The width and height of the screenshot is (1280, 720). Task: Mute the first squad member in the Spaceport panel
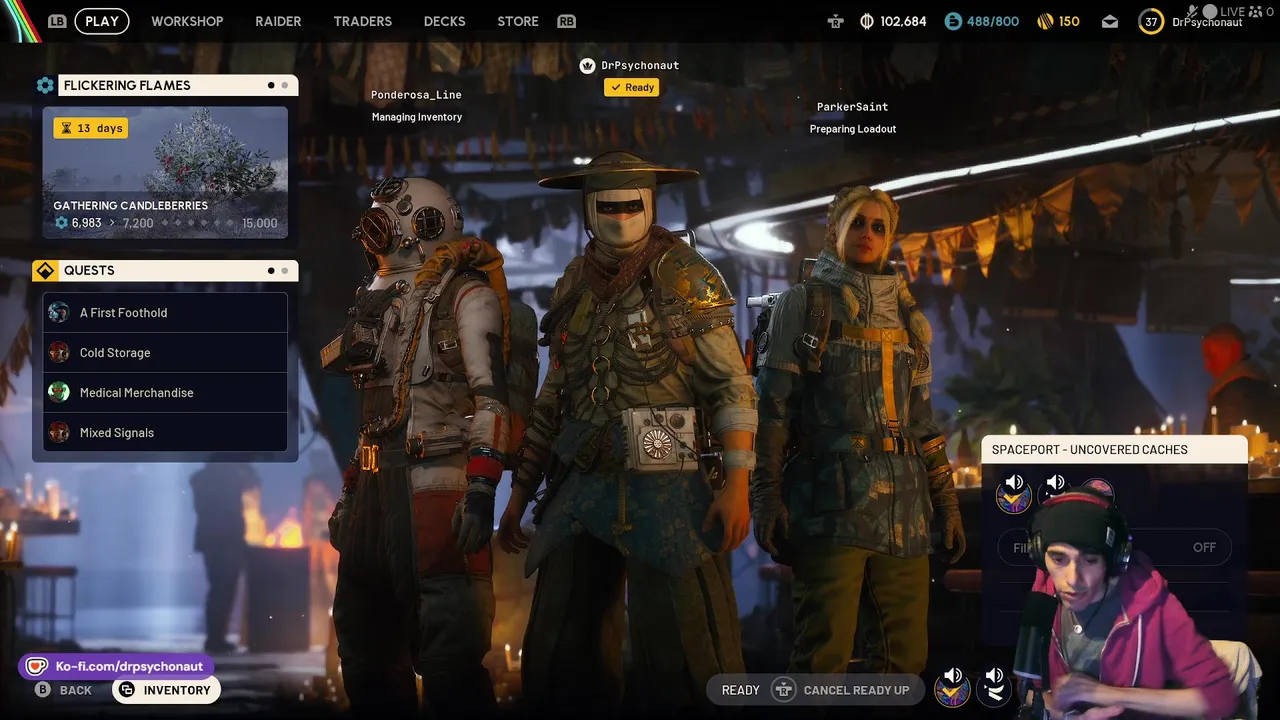click(x=1014, y=493)
